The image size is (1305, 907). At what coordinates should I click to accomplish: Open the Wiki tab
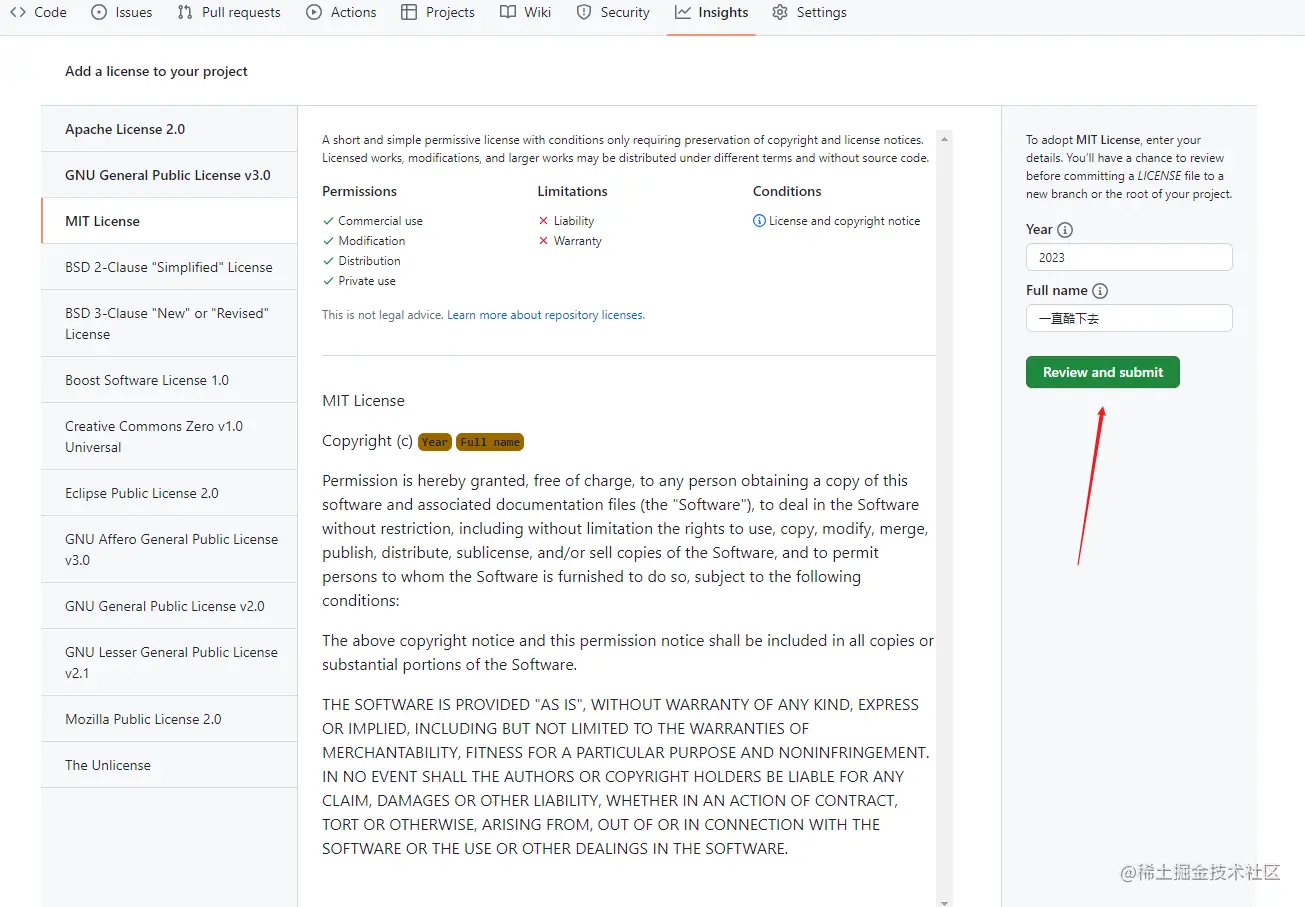pos(526,12)
